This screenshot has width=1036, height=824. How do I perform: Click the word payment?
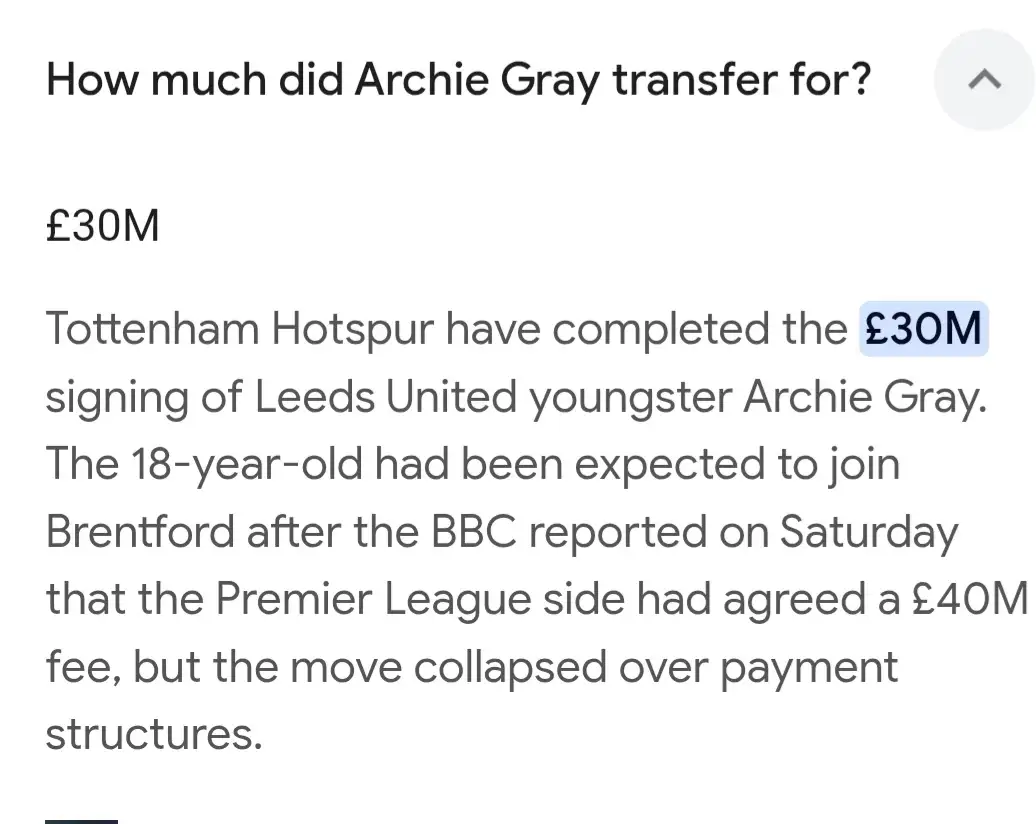coord(809,667)
